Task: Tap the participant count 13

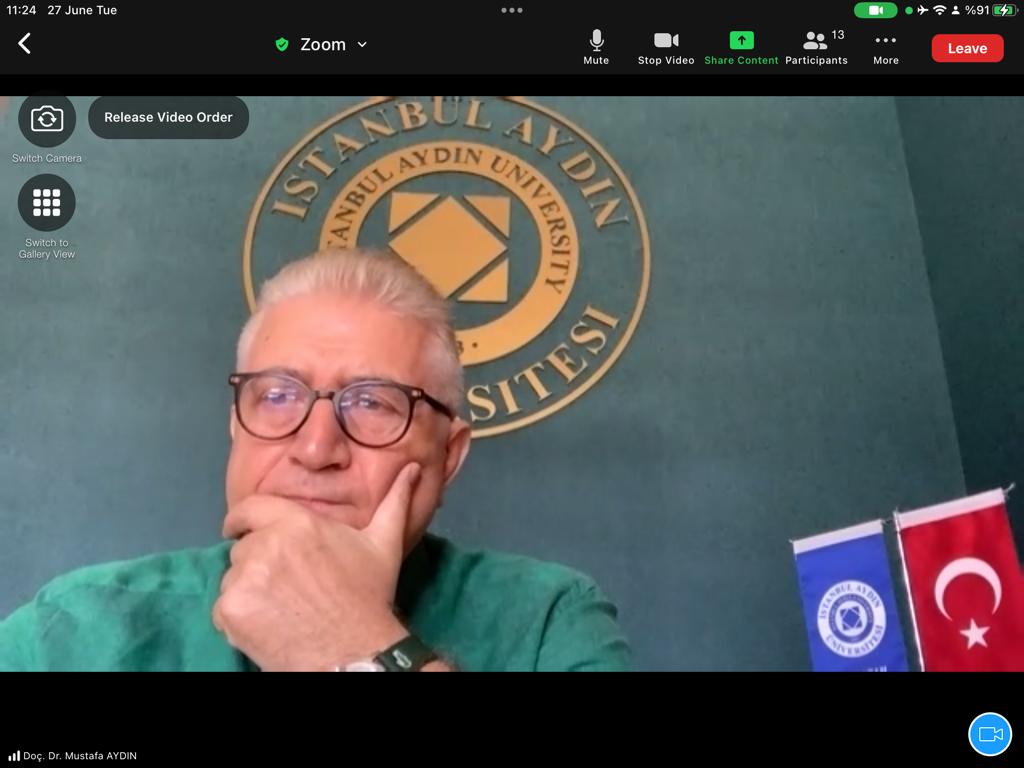Action: pos(838,35)
